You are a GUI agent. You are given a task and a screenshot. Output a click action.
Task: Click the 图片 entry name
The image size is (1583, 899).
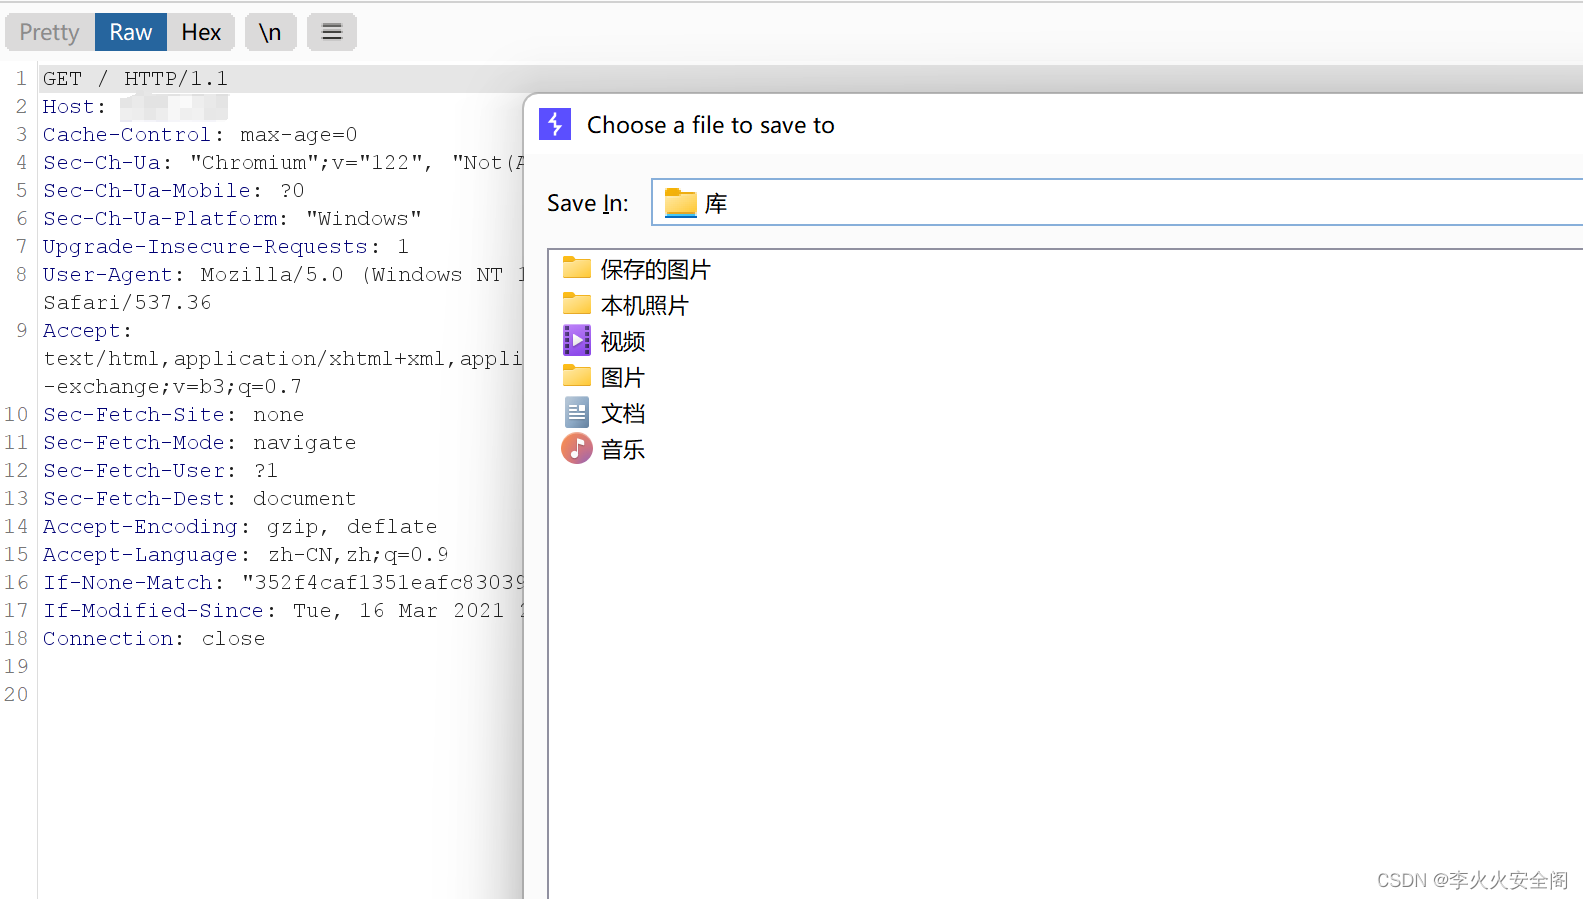pyautogui.click(x=622, y=378)
